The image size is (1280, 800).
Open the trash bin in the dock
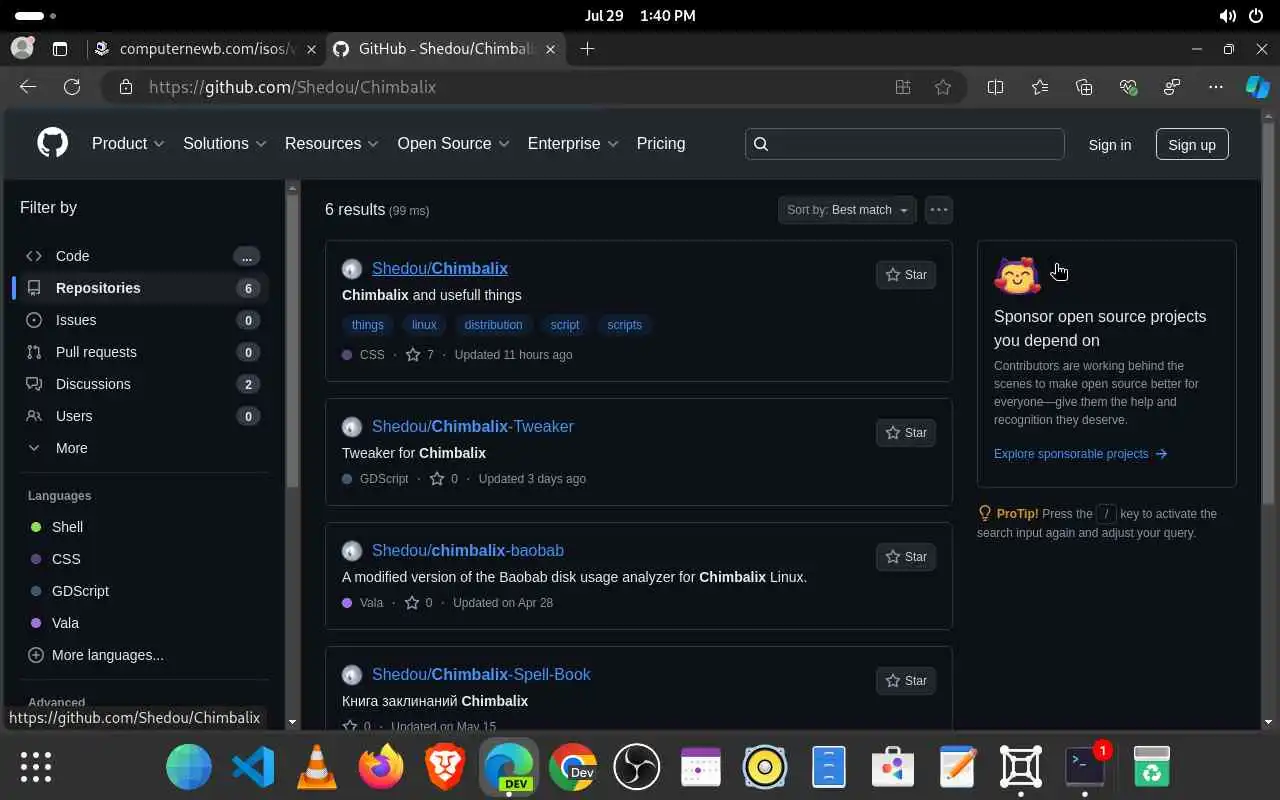tap(1152, 767)
